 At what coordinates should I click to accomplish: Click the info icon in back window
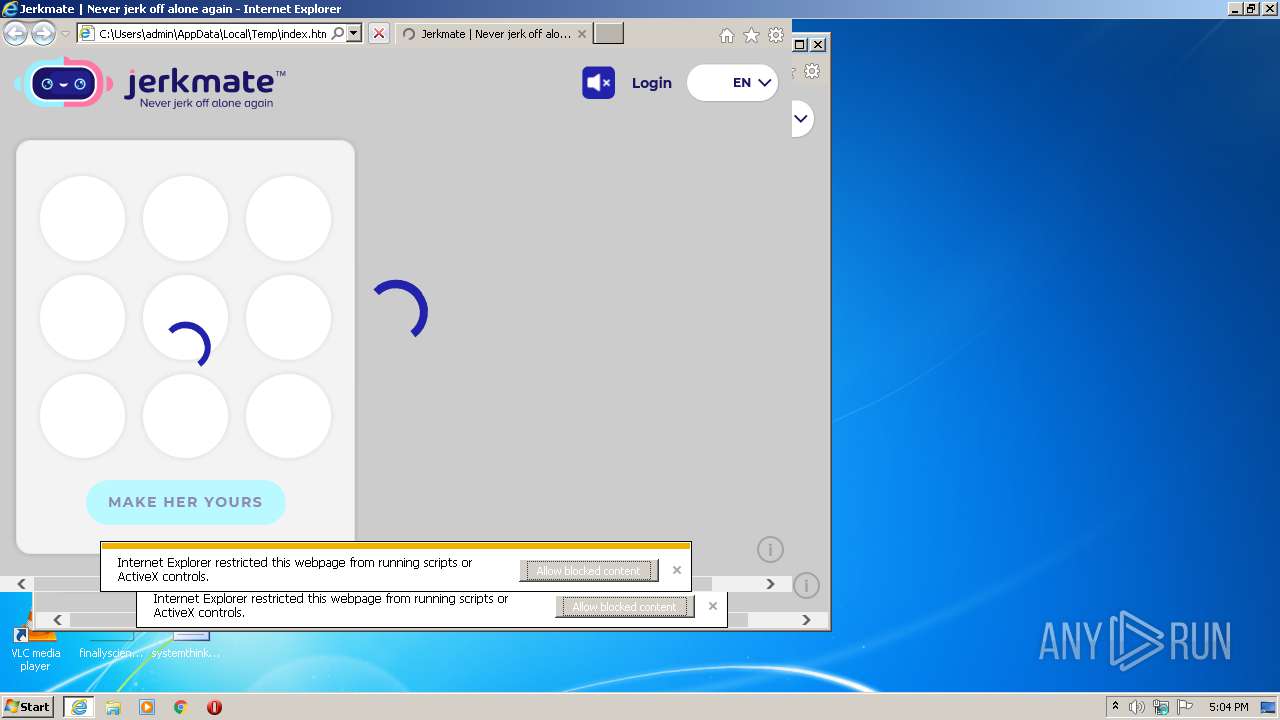tap(806, 585)
